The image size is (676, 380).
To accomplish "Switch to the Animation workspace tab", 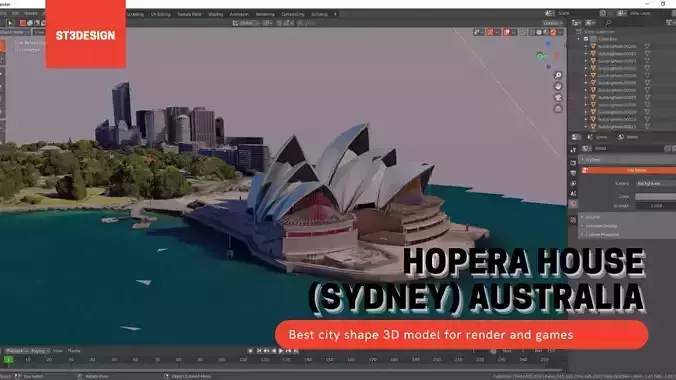I will tap(239, 14).
